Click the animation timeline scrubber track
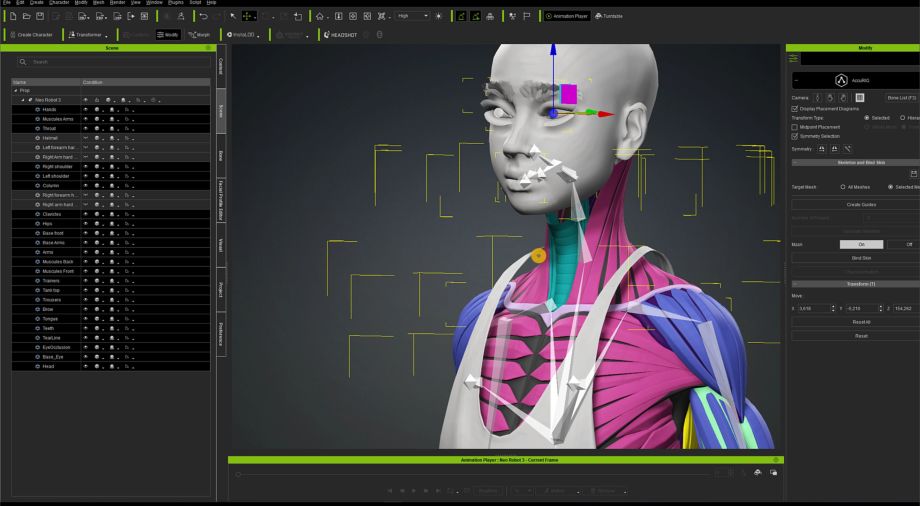 tap(475, 474)
